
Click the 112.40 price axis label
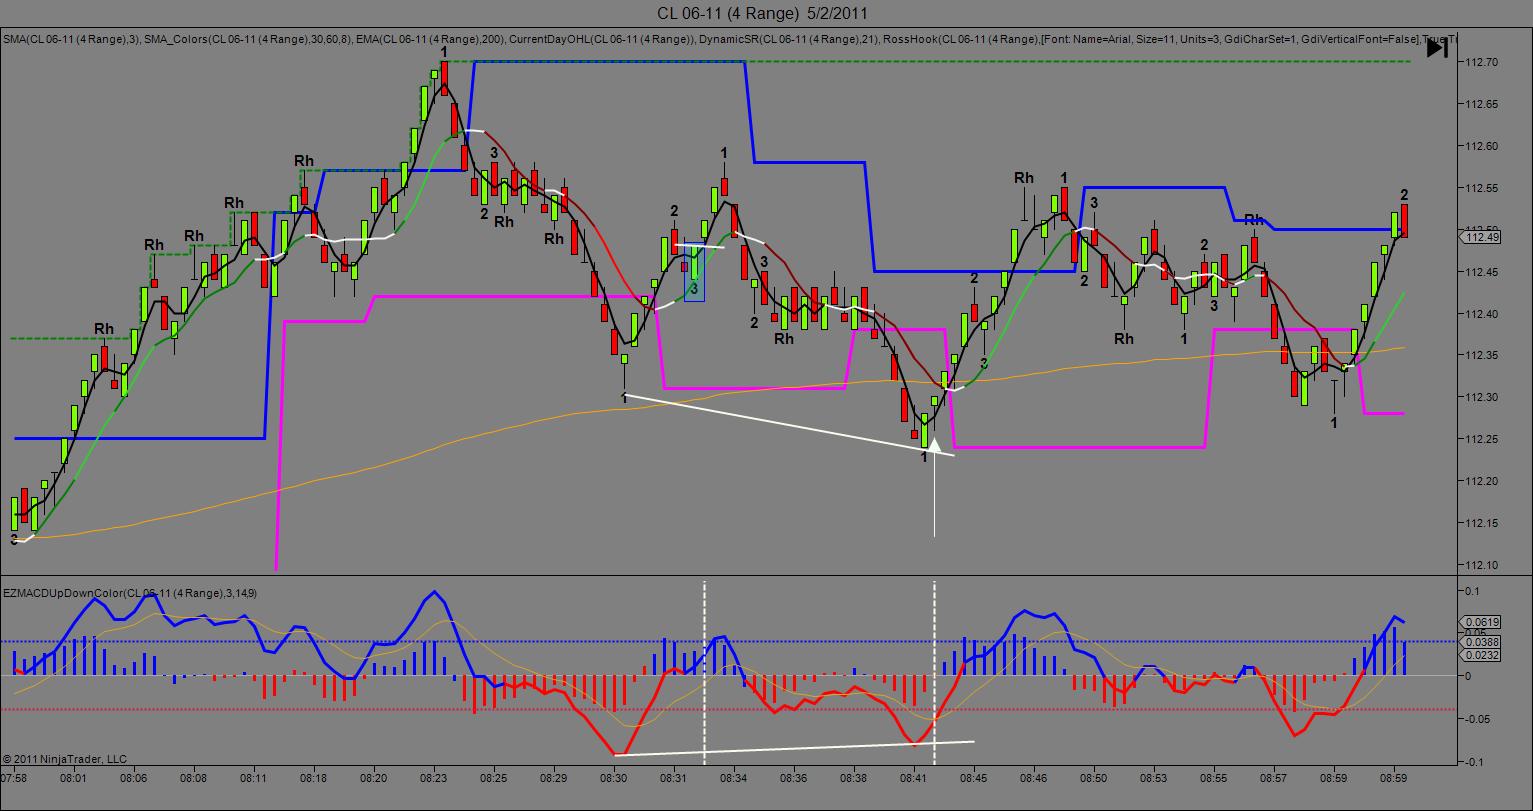pos(1481,314)
